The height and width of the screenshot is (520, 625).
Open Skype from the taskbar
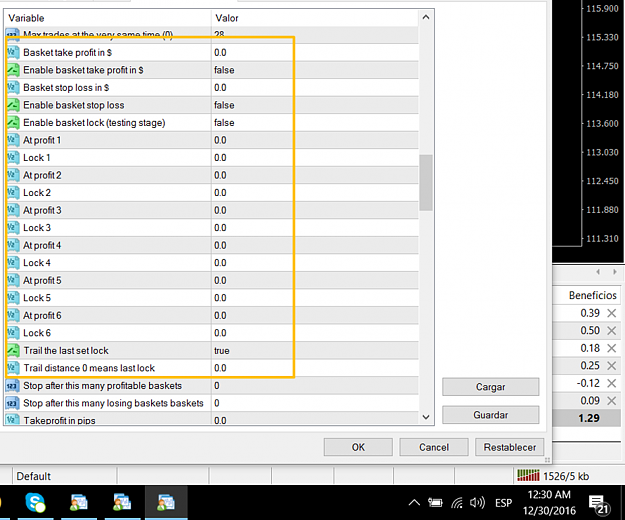click(x=35, y=502)
